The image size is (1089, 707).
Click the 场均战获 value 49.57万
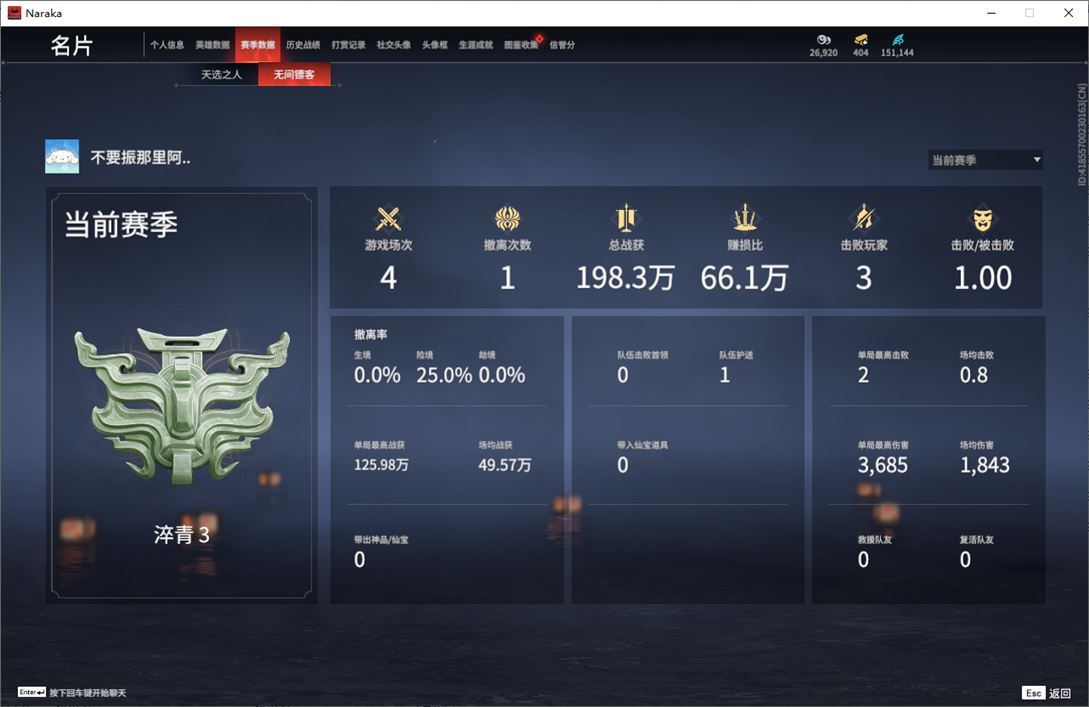505,465
